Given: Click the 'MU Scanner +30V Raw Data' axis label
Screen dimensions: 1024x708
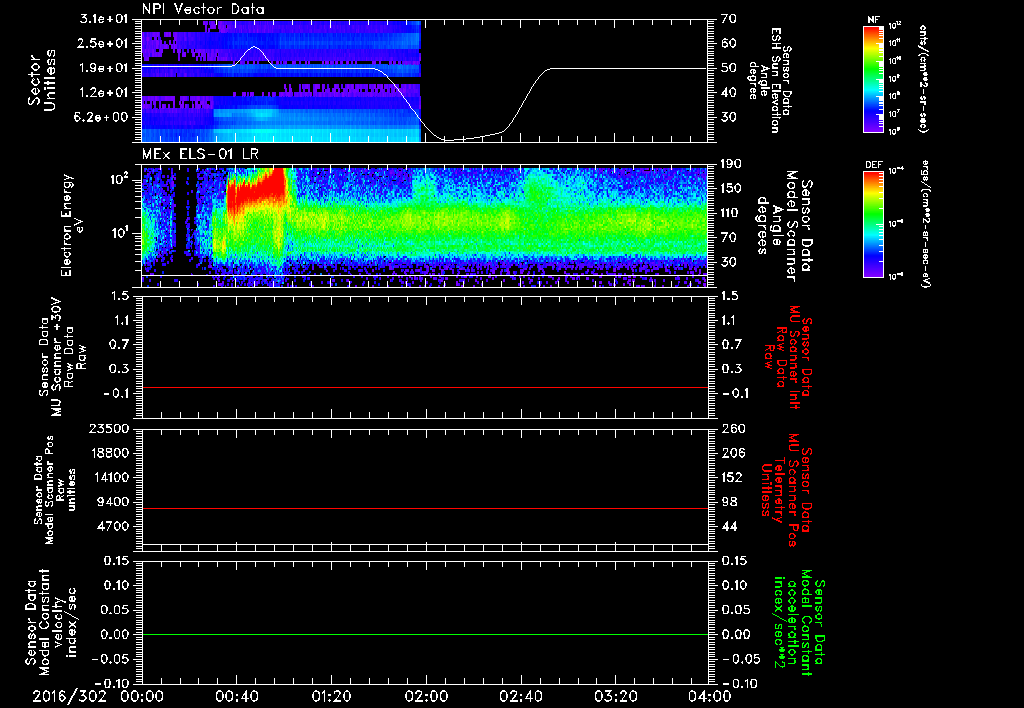Looking at the screenshot, I should (x=63, y=357).
